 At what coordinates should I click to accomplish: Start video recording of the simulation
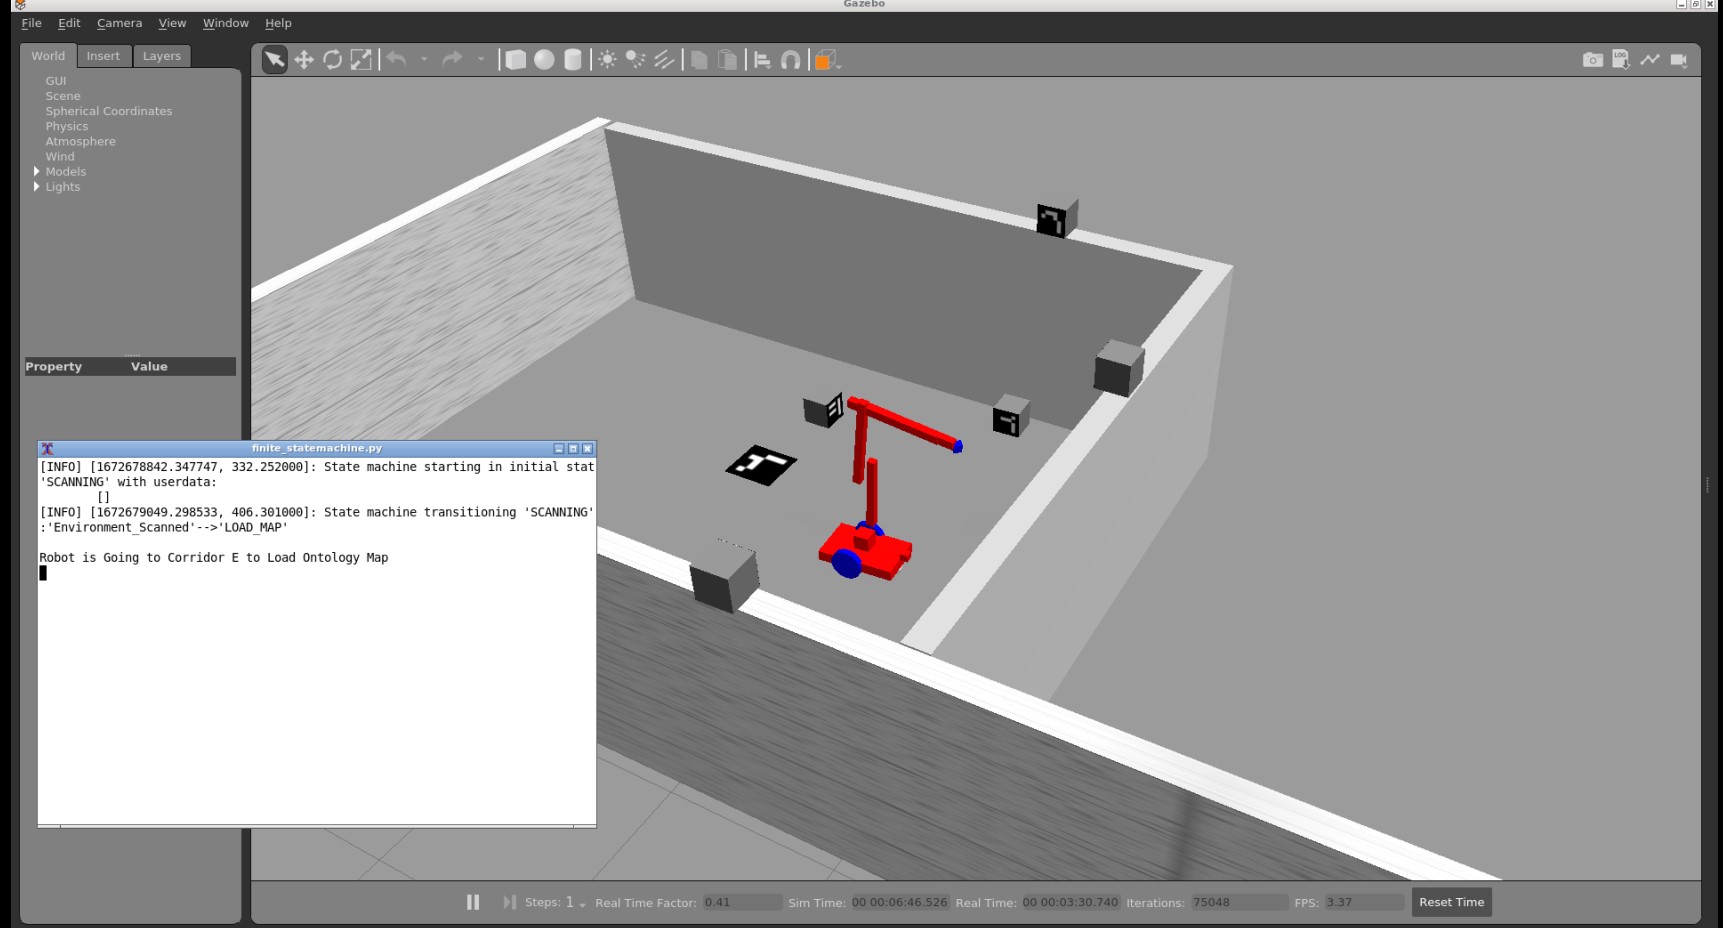1677,59
